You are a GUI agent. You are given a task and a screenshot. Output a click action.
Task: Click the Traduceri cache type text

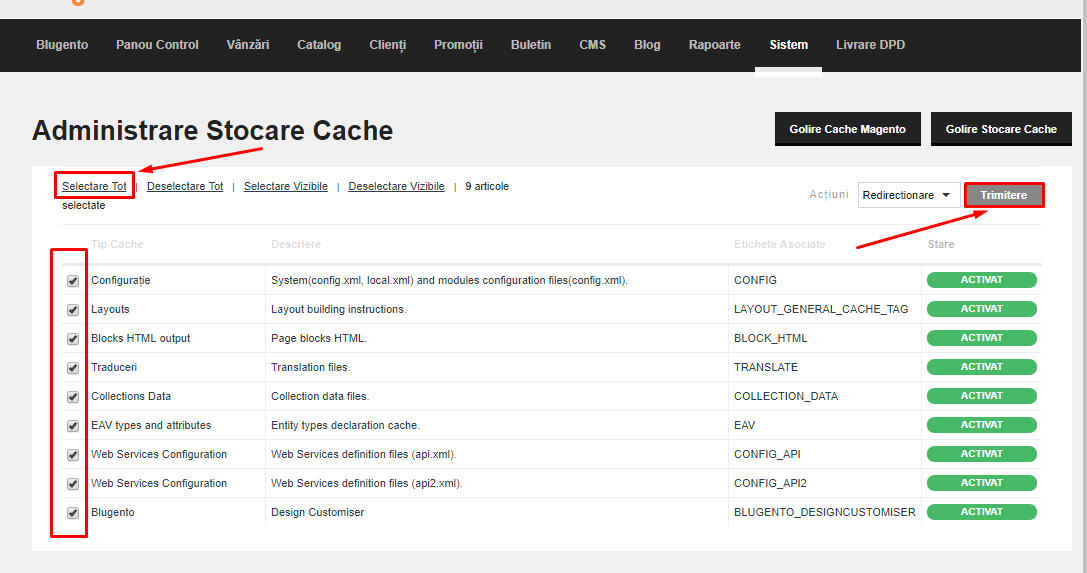tap(114, 368)
